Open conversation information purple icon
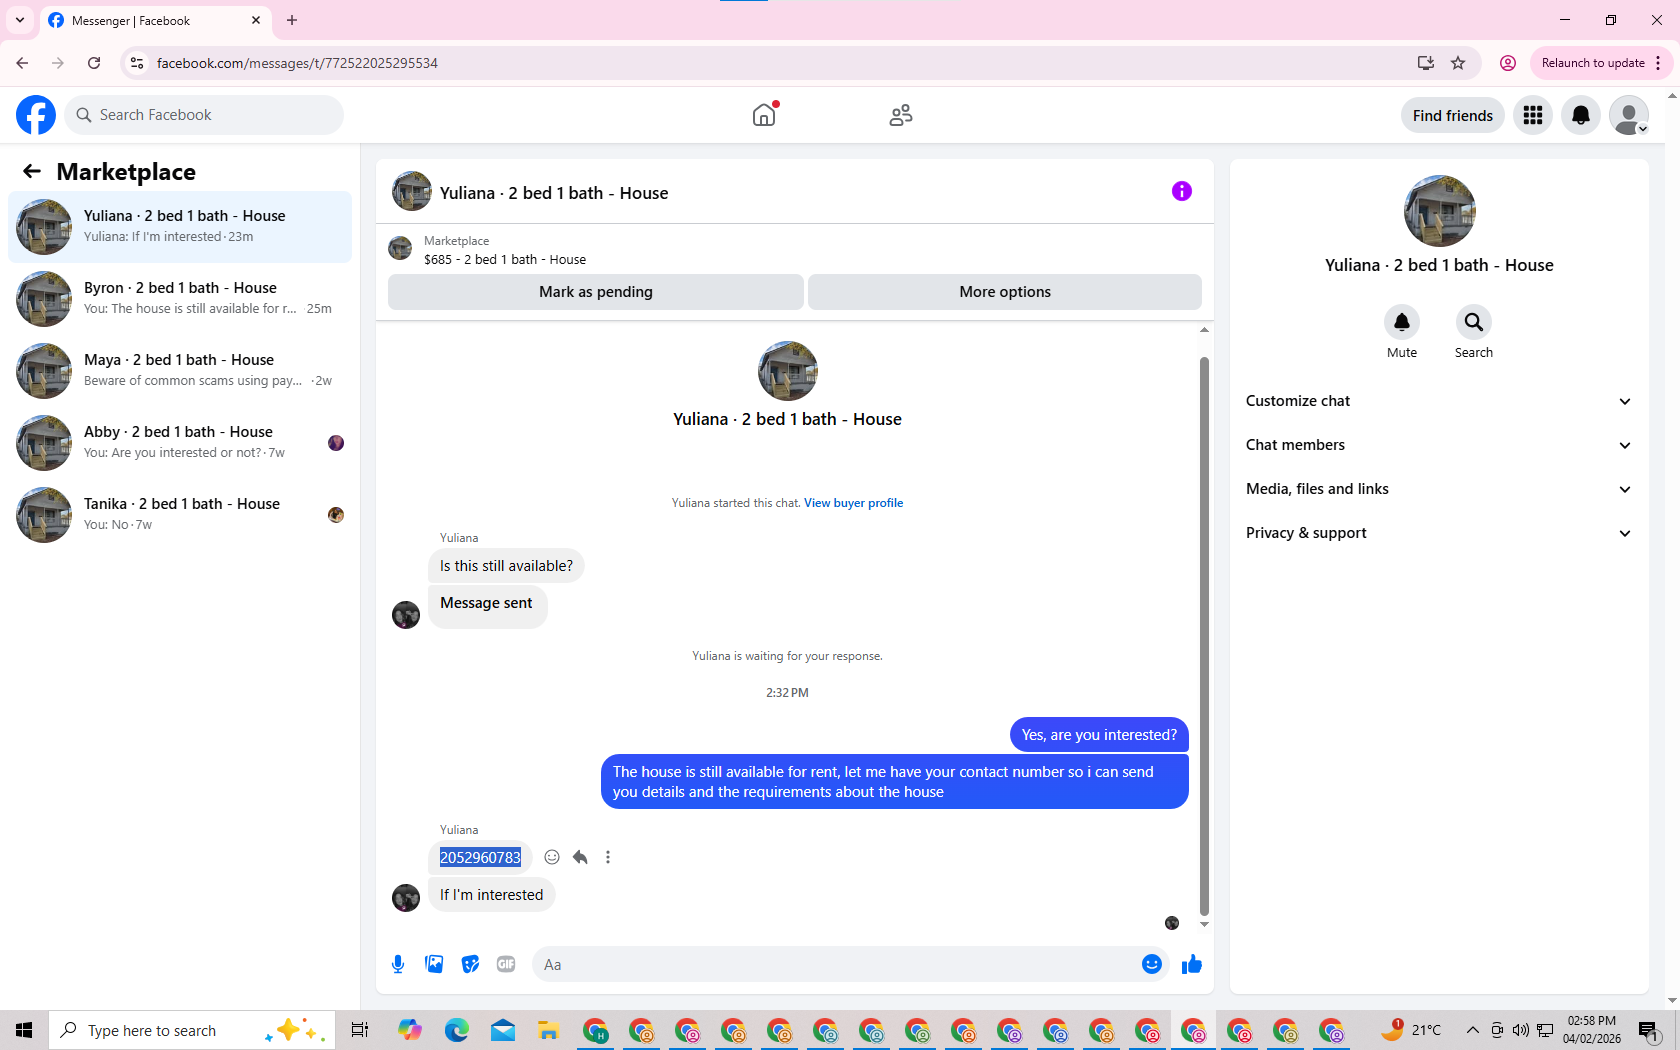 1182,191
